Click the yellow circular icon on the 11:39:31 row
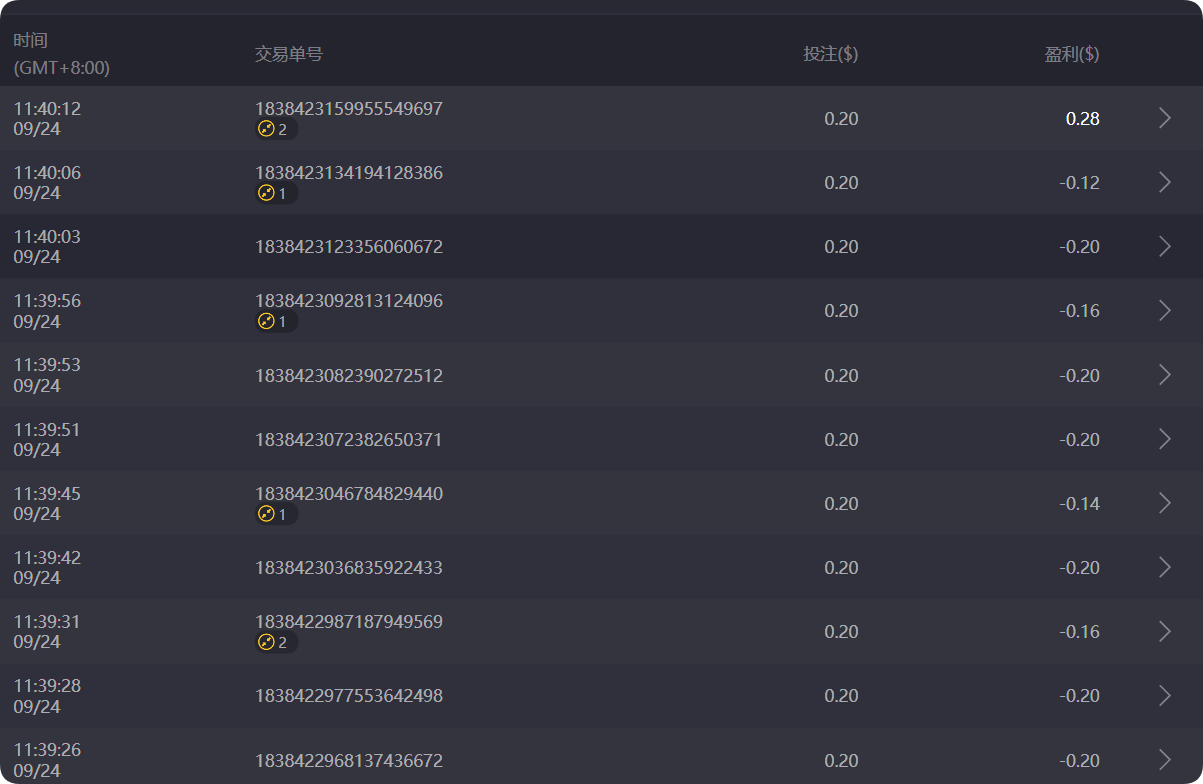1203x784 pixels. [266, 642]
